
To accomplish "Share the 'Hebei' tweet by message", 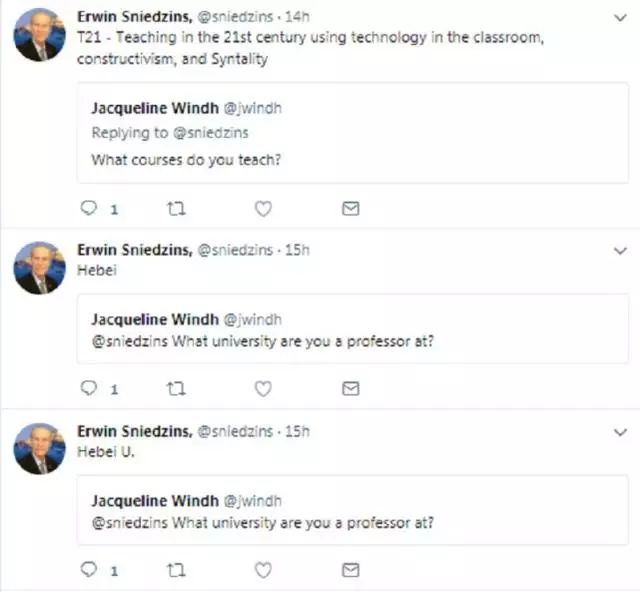I will (x=350, y=389).
